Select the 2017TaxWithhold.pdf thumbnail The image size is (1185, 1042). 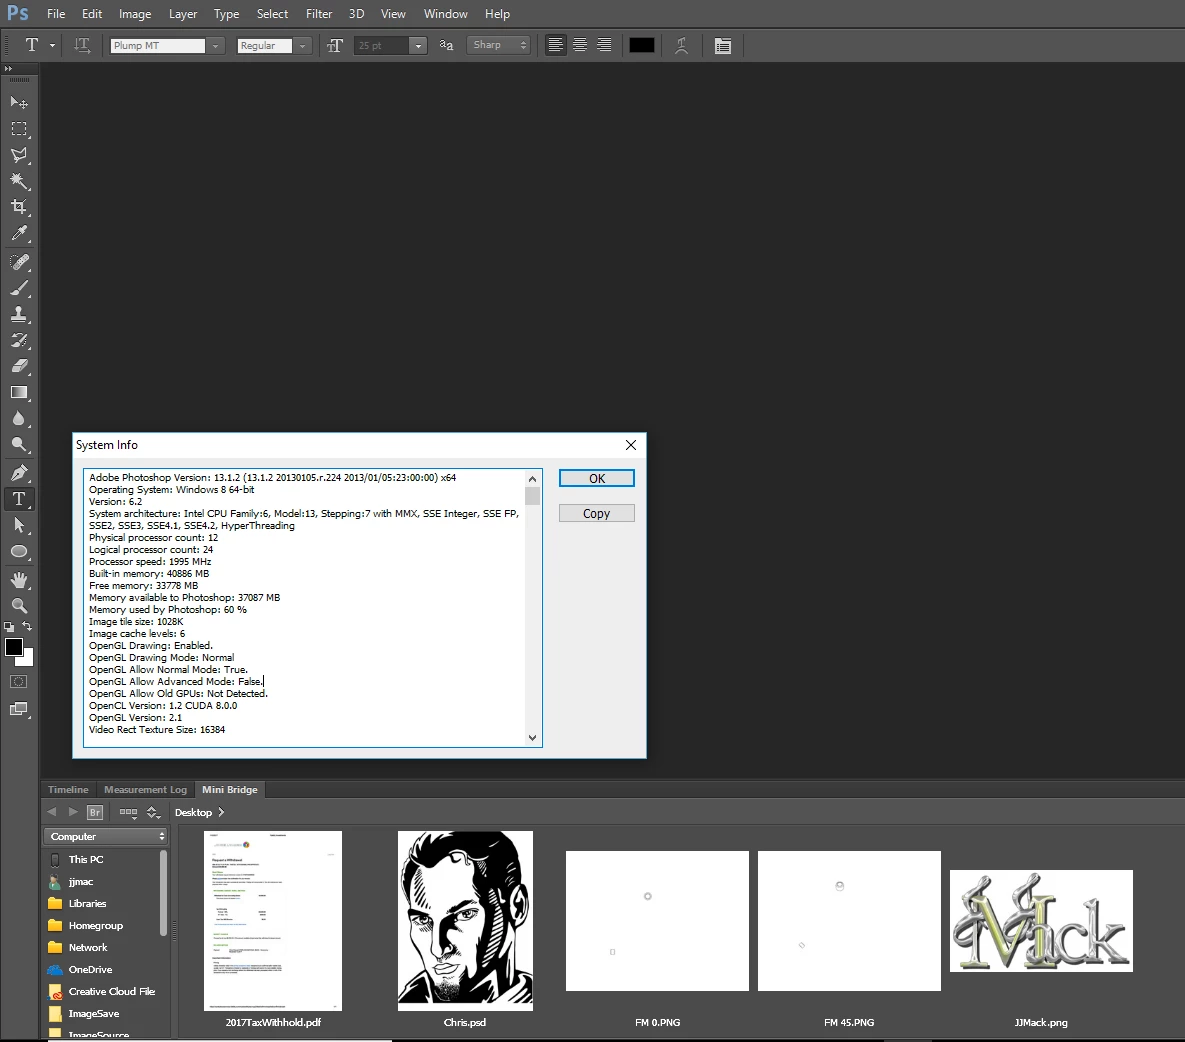(x=273, y=921)
